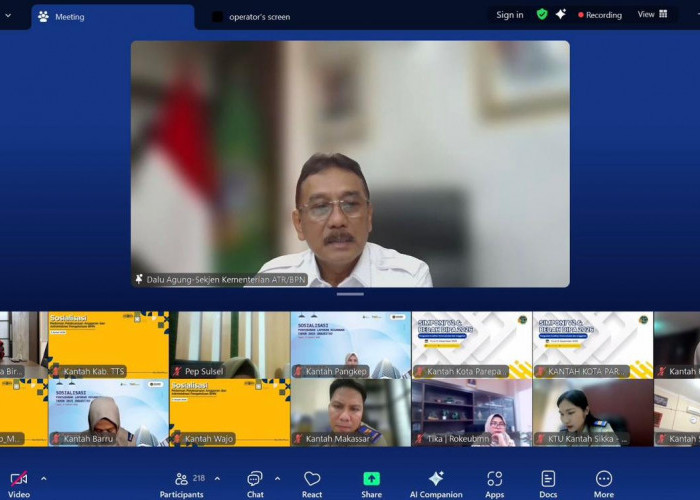
Task: Switch to the operator's screen tab
Action: pos(258,17)
